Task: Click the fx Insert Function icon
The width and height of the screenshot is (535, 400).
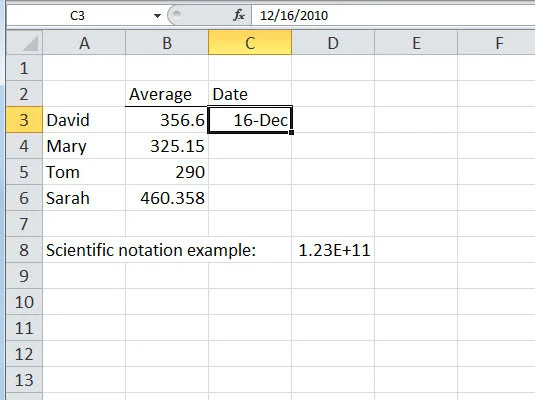Action: point(239,15)
